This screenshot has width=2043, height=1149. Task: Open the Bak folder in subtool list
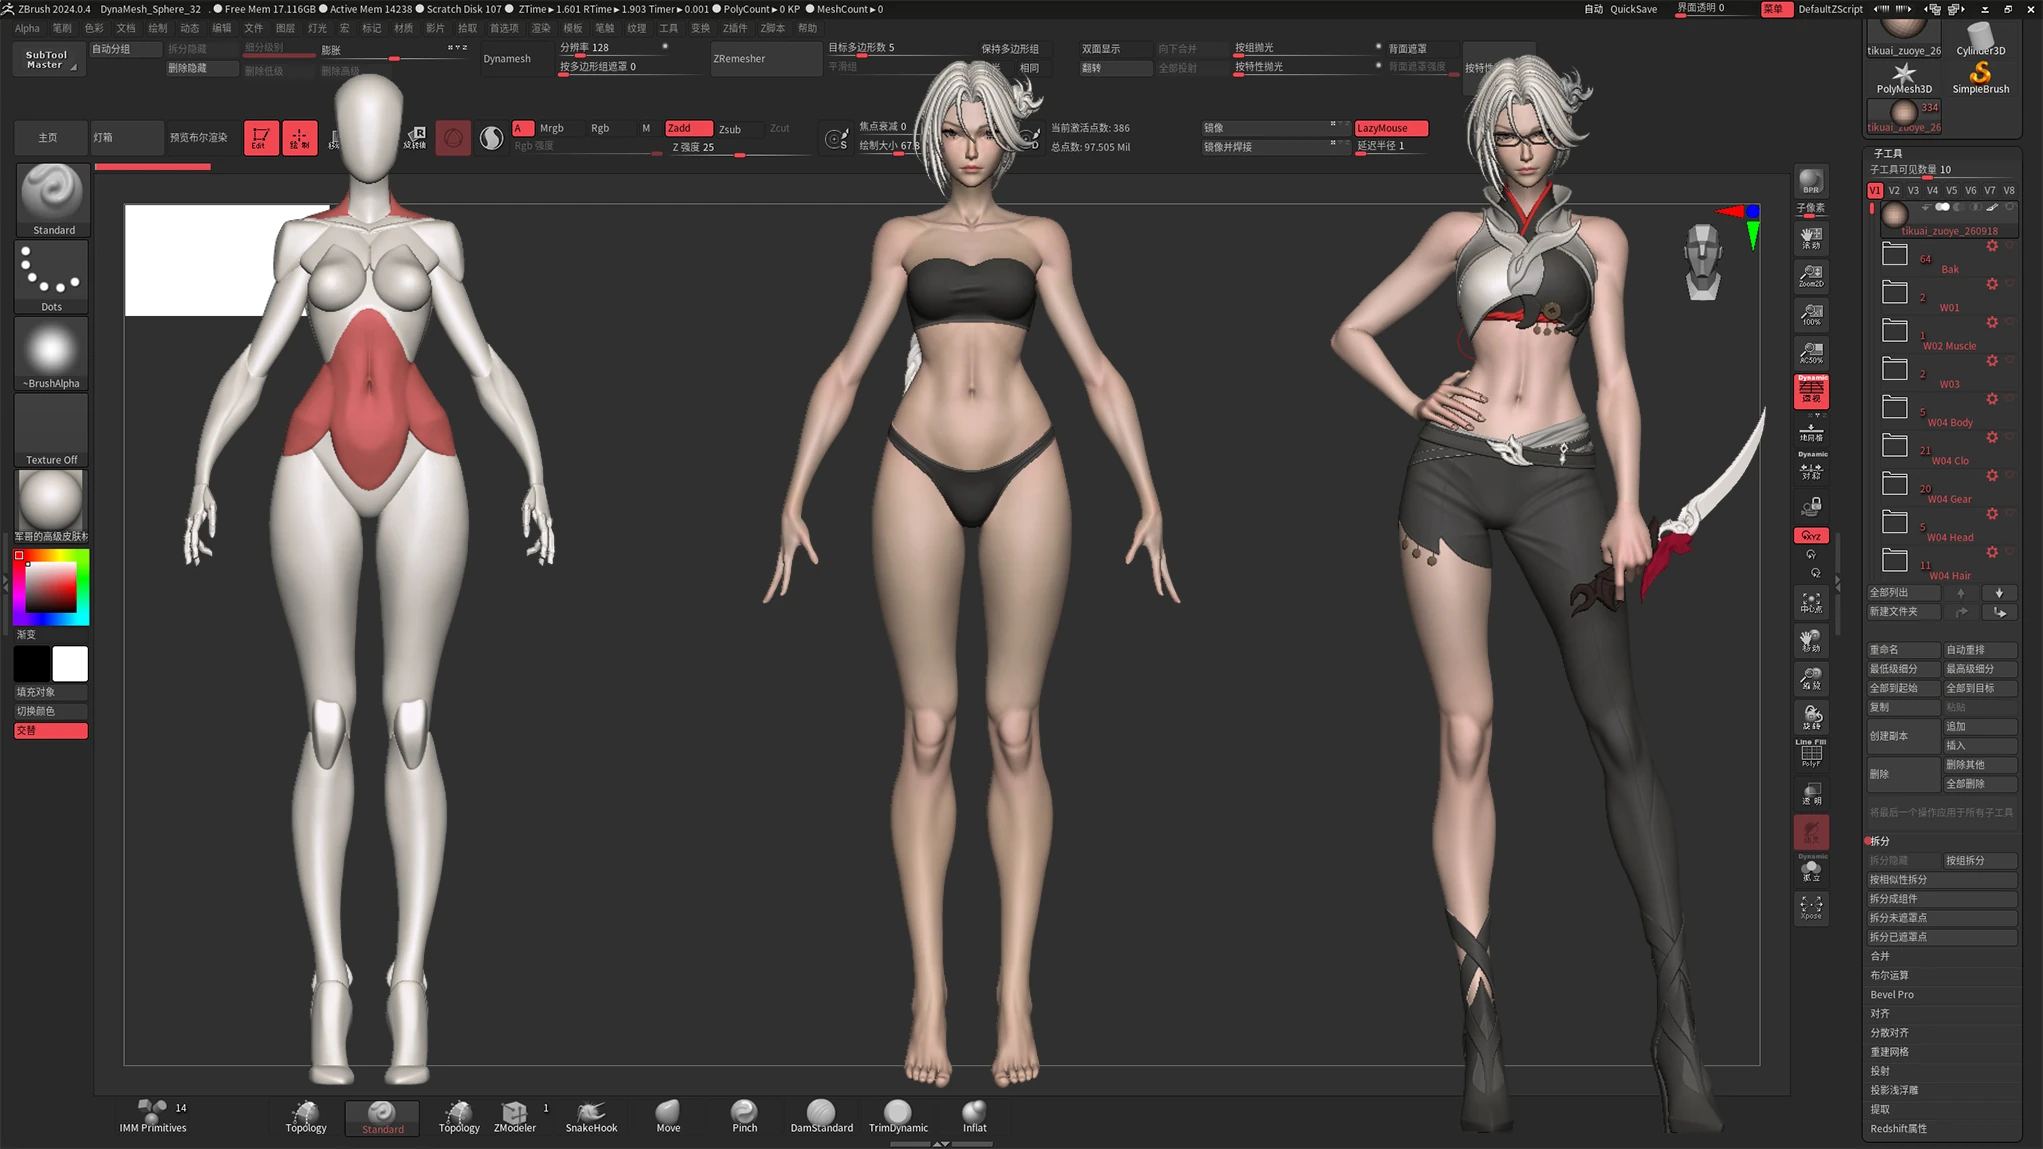tap(1895, 255)
